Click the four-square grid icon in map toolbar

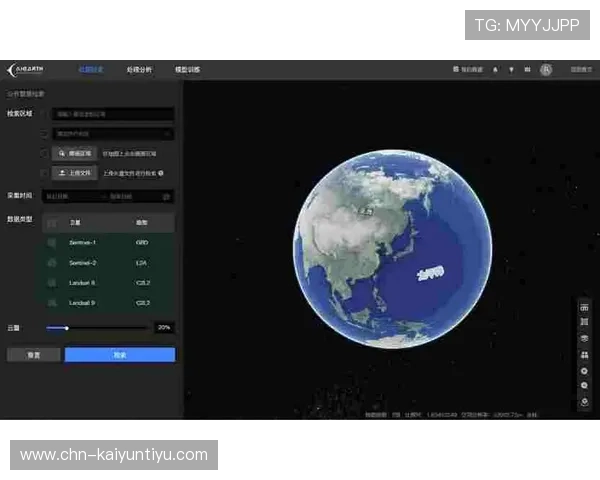(x=584, y=354)
